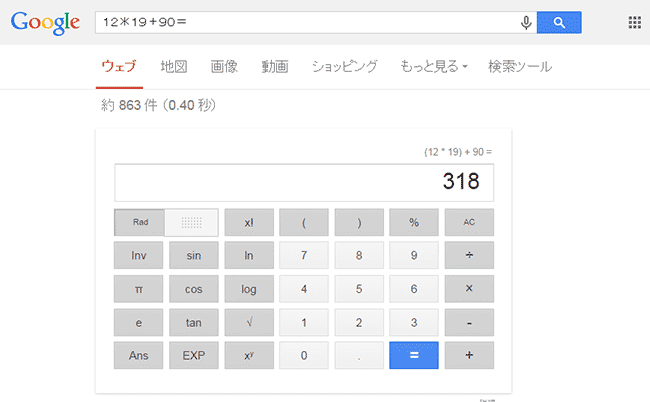The width and height of the screenshot is (650, 402).
Task: Click the log function key
Action: pos(249,289)
